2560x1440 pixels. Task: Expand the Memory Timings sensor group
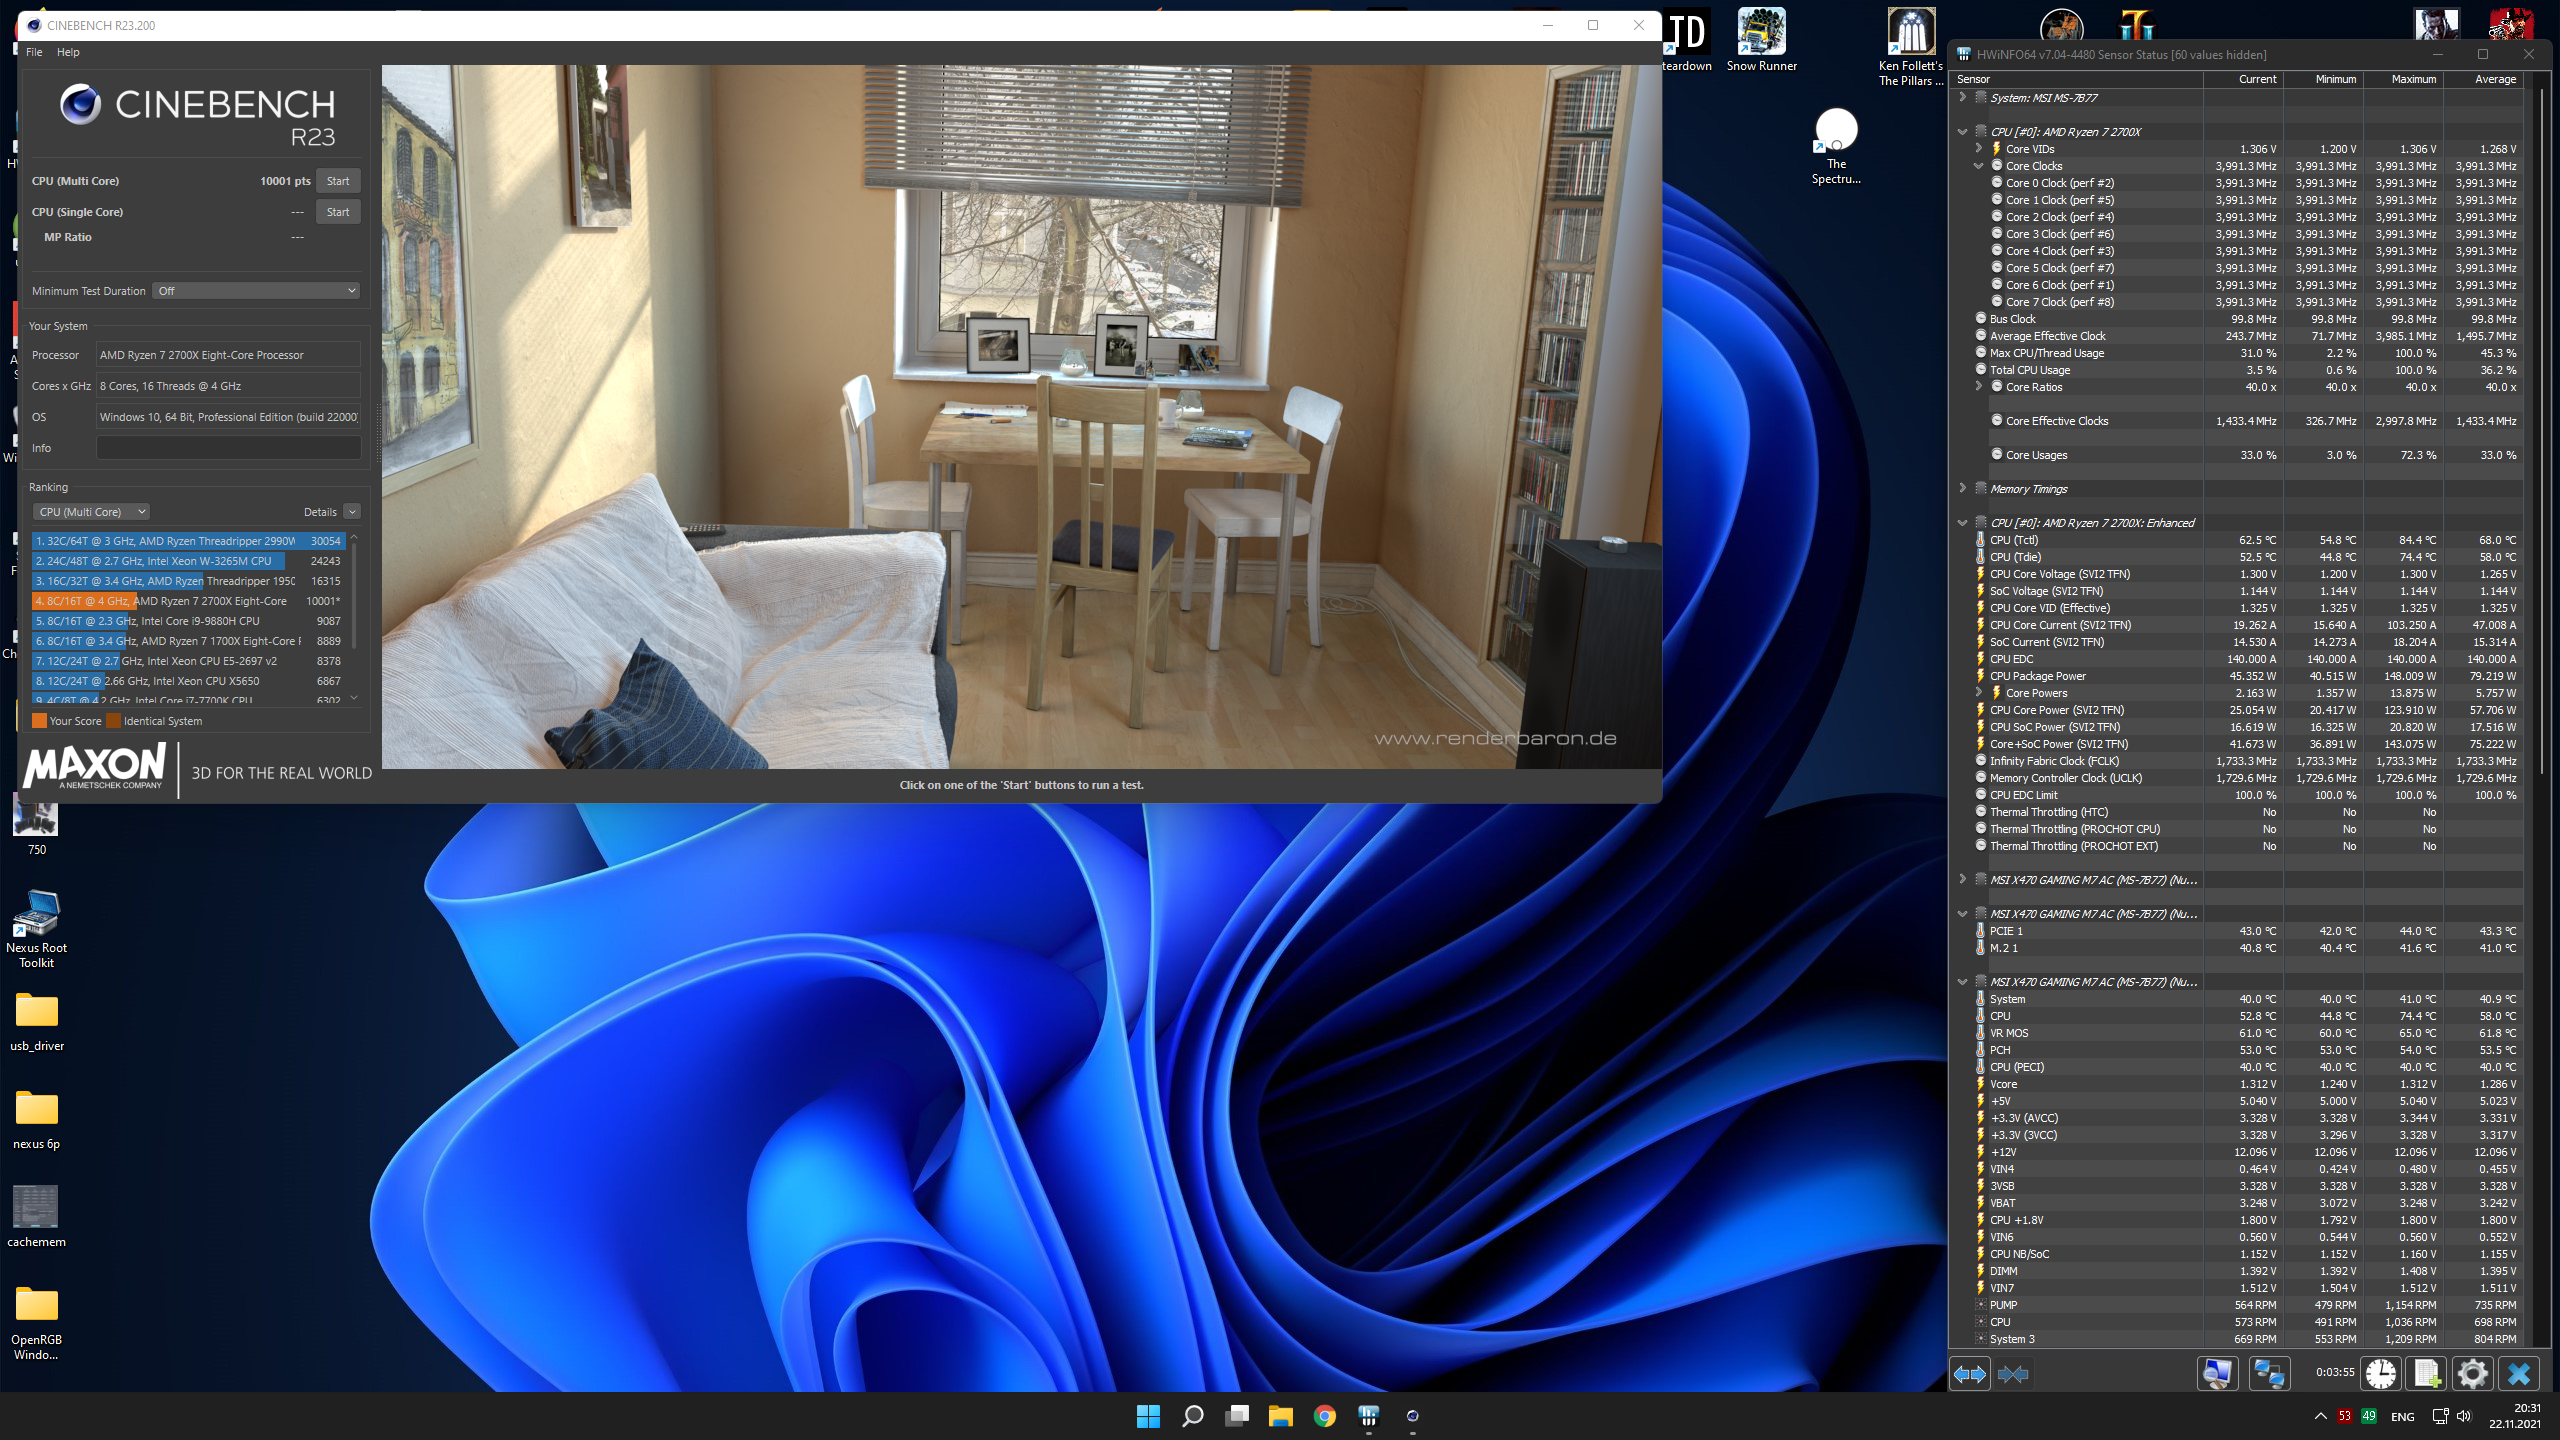pyautogui.click(x=1962, y=489)
